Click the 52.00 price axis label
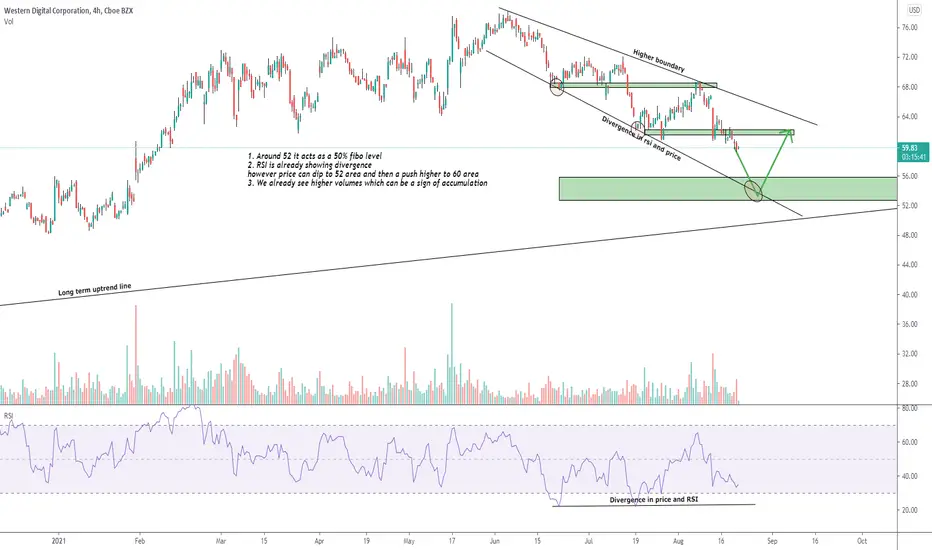932x550 pixels. click(909, 206)
